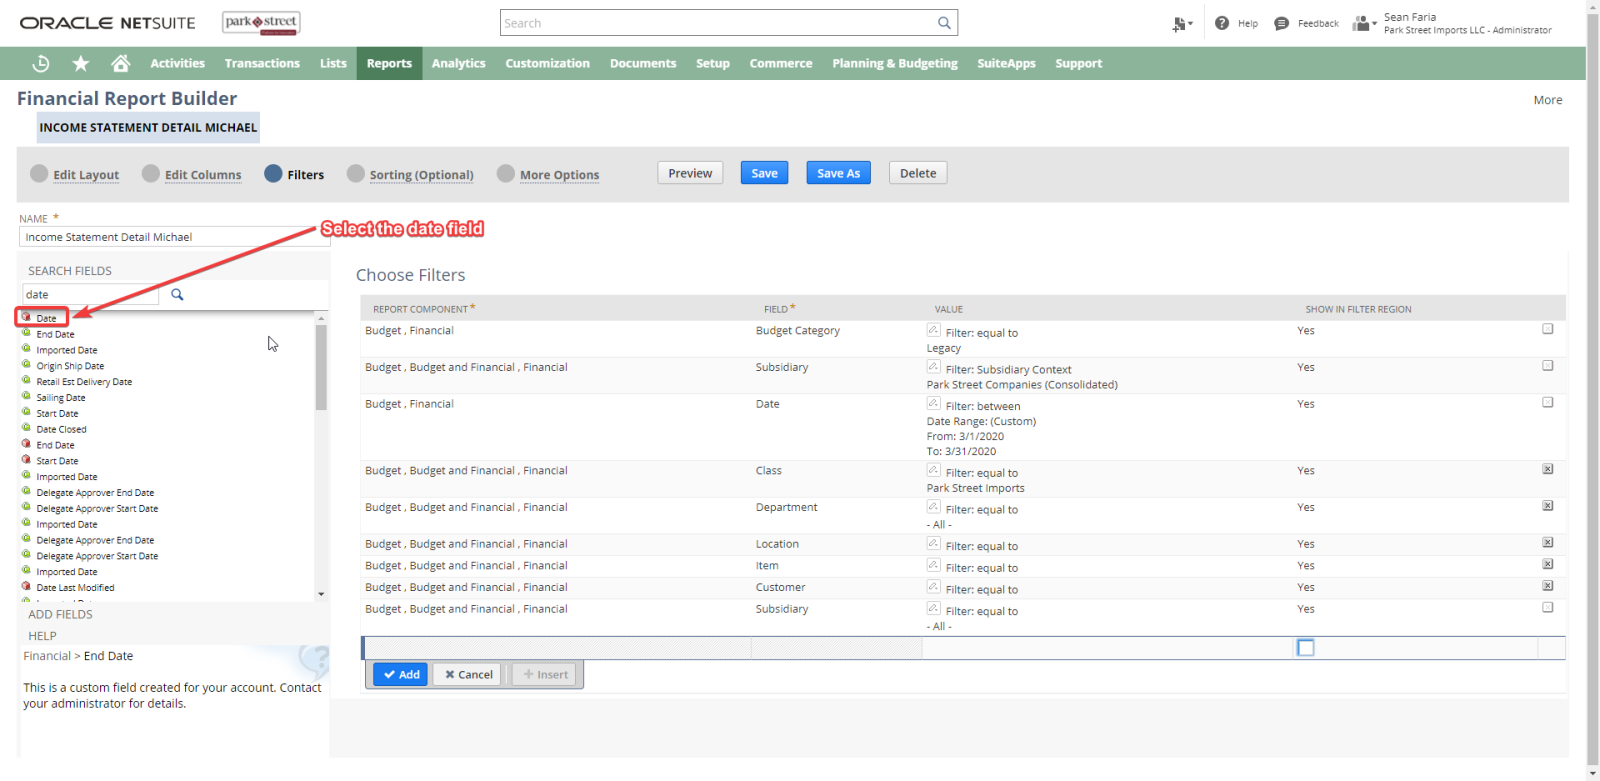
Task: Open the Change Role dropdown
Action: 1365,23
